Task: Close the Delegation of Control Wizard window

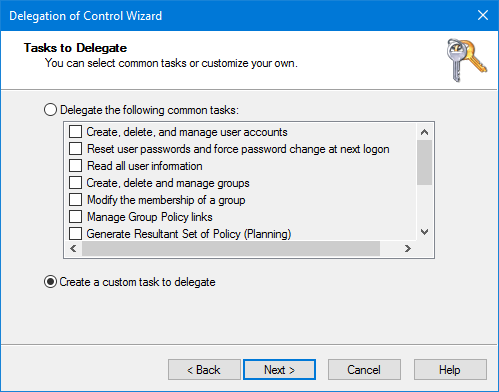Action: 483,15
